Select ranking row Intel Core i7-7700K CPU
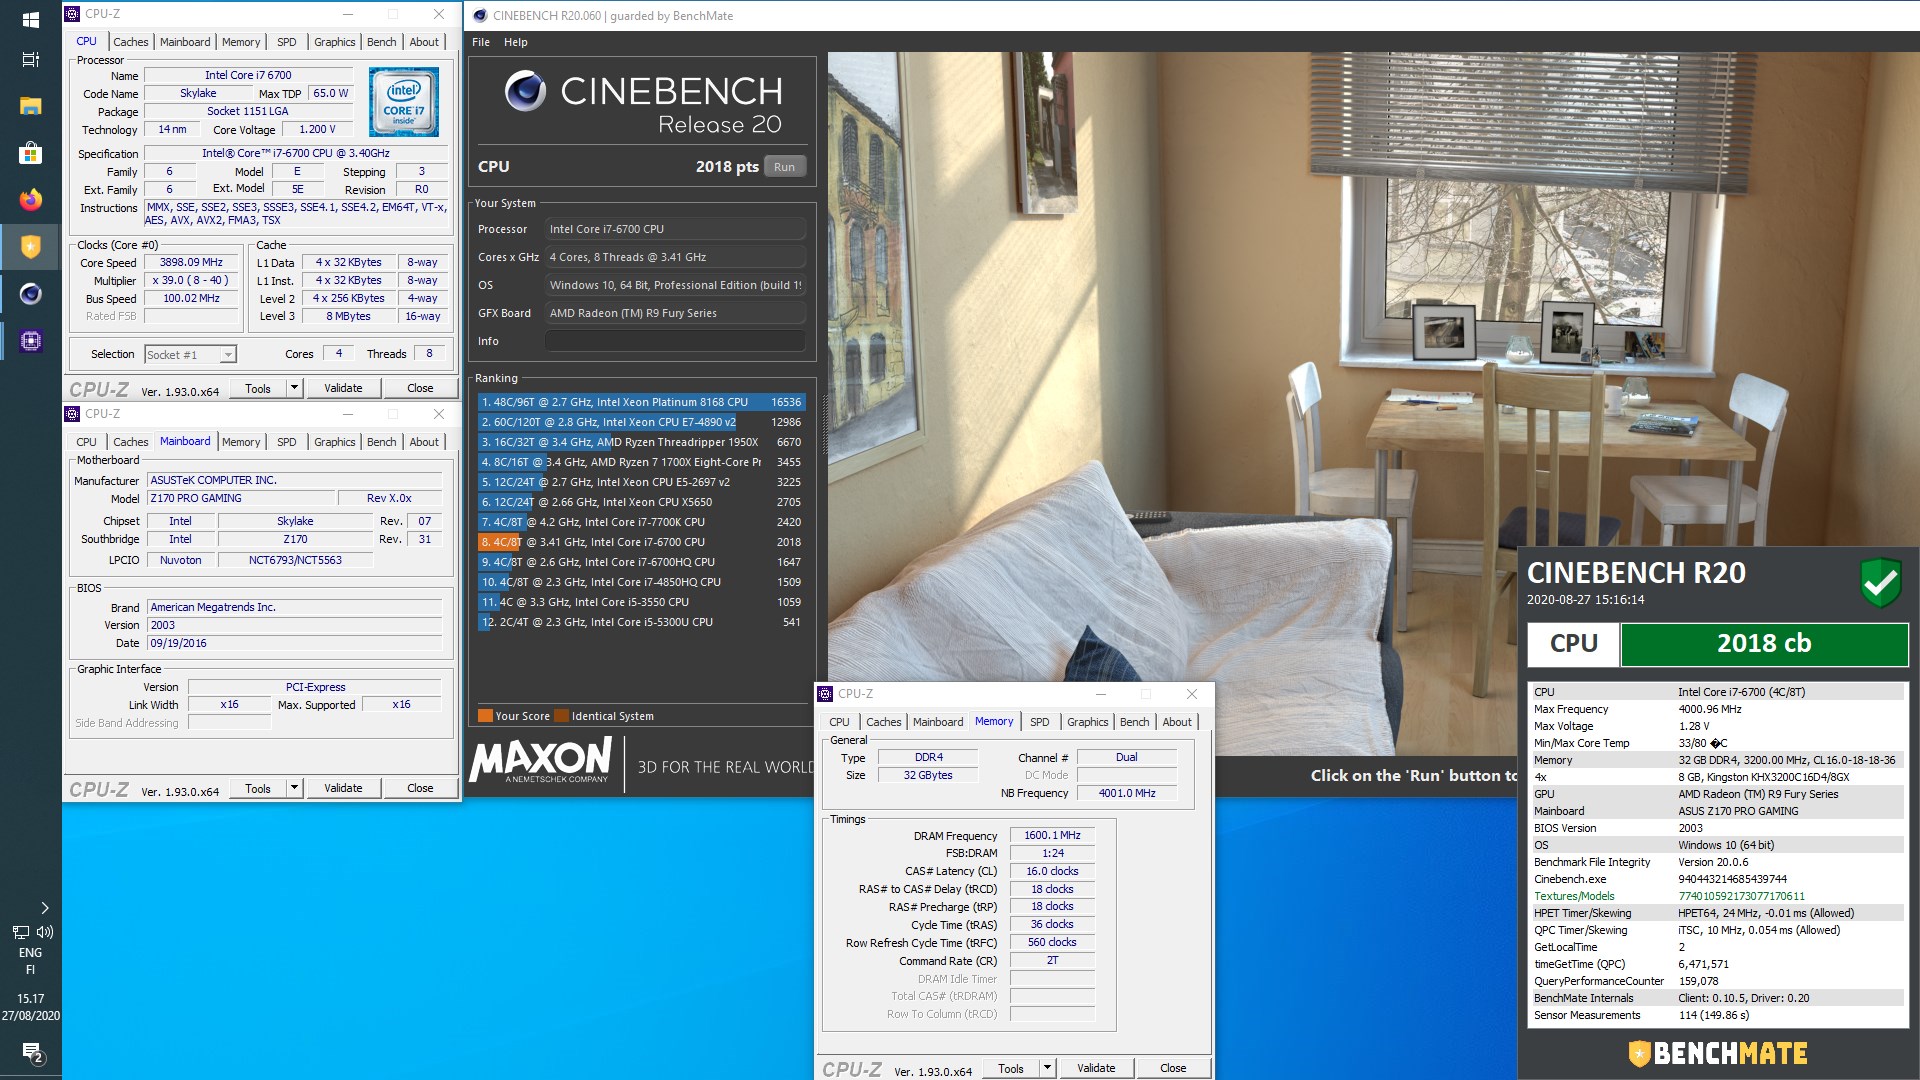The height and width of the screenshot is (1080, 1920). 640,522
